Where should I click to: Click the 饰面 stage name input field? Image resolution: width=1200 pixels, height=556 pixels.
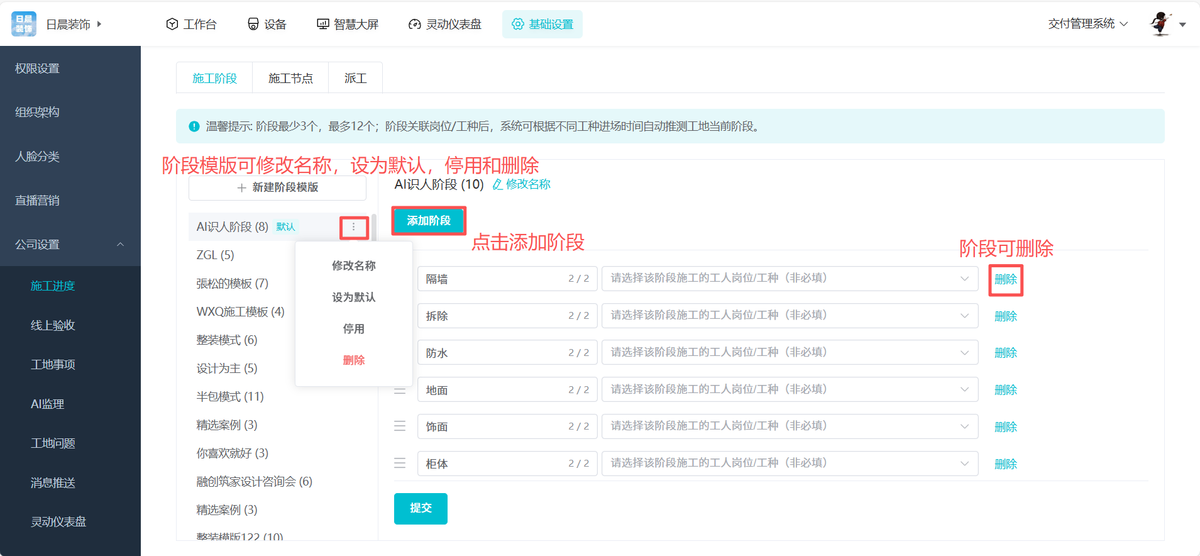(490, 426)
